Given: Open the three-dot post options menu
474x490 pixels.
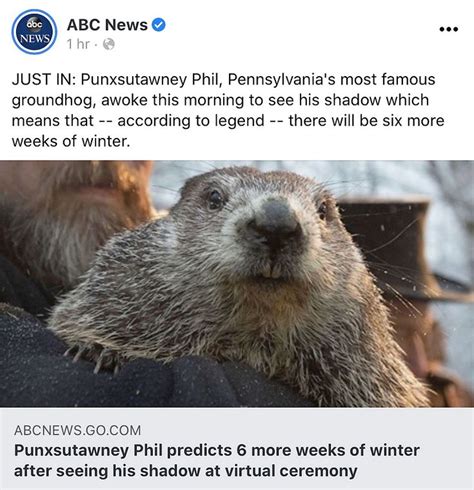Looking at the screenshot, I should pos(448,29).
